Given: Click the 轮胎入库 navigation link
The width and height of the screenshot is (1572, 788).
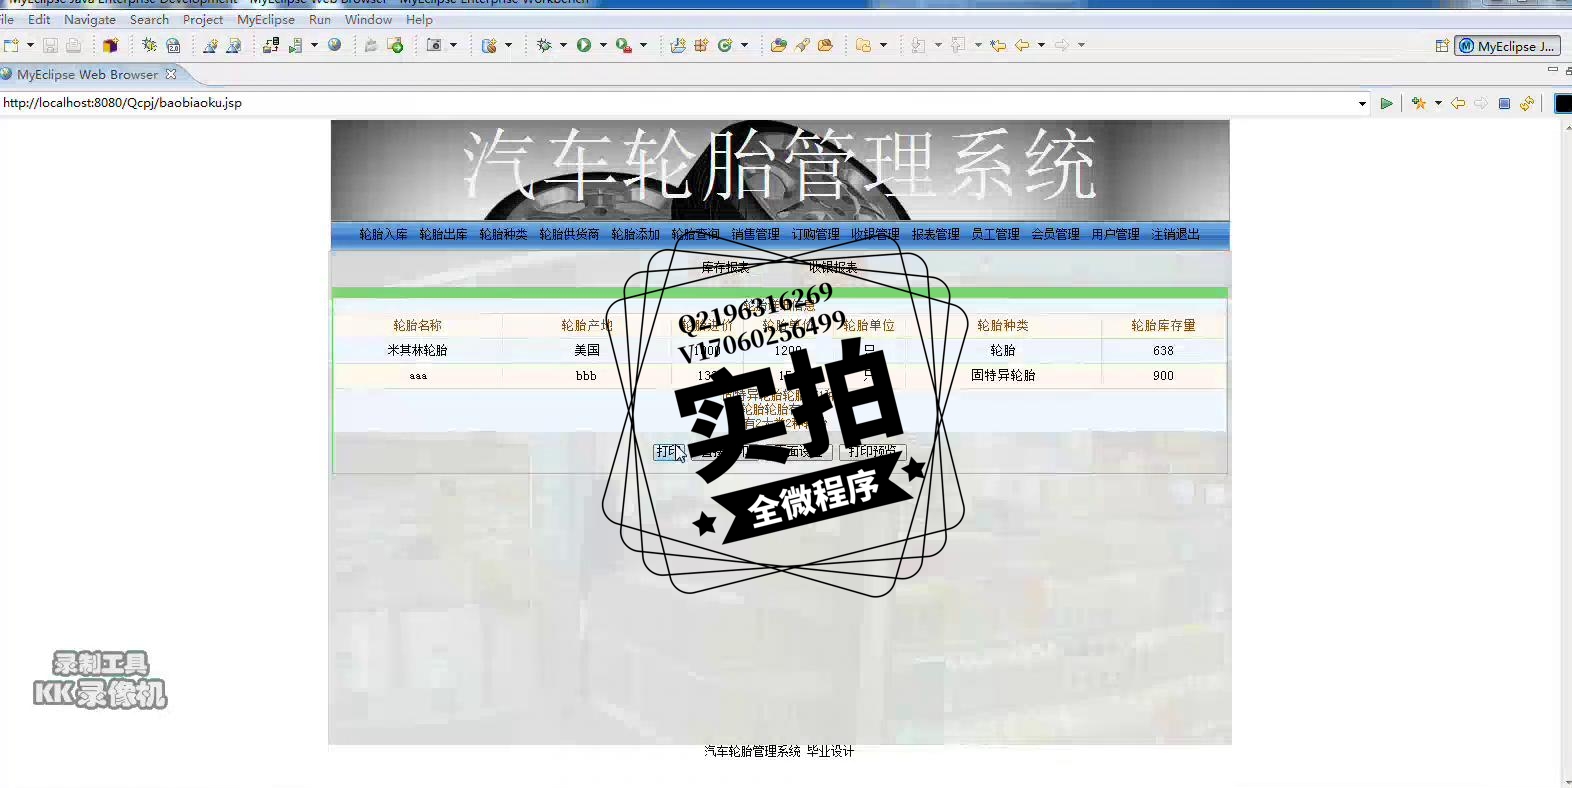Looking at the screenshot, I should [x=384, y=234].
